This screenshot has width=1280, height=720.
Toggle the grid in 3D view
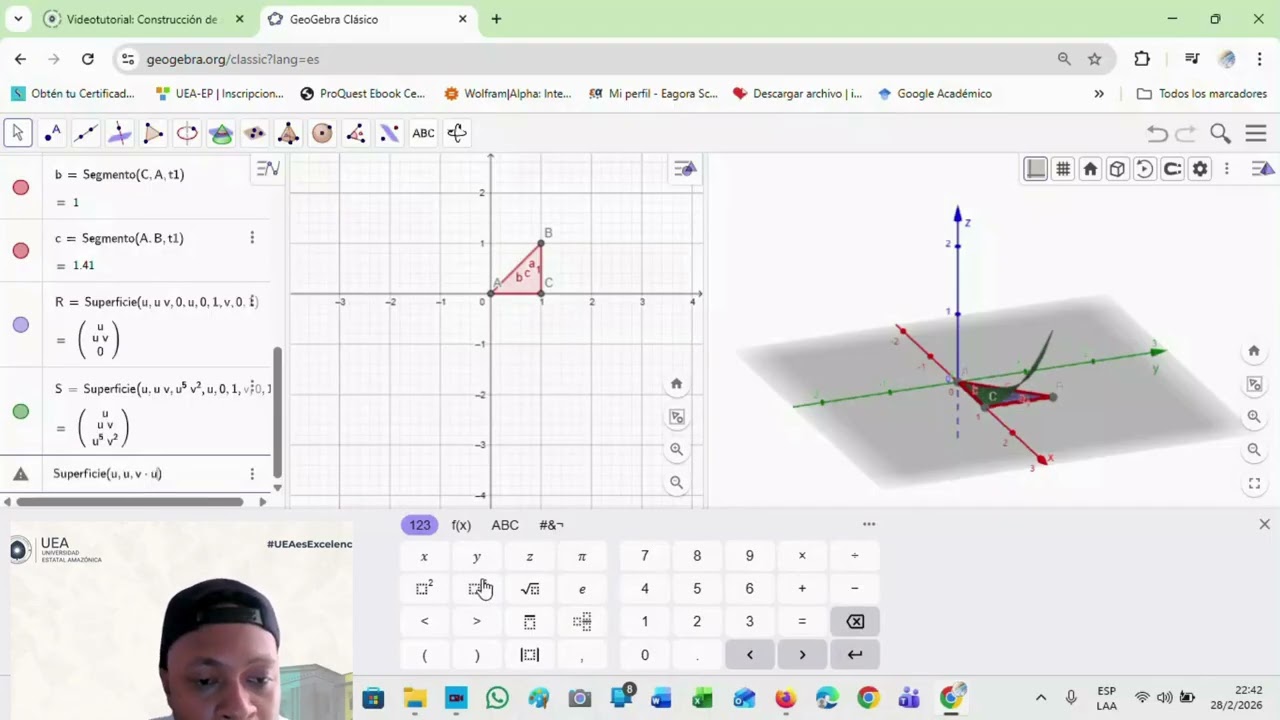click(1063, 169)
